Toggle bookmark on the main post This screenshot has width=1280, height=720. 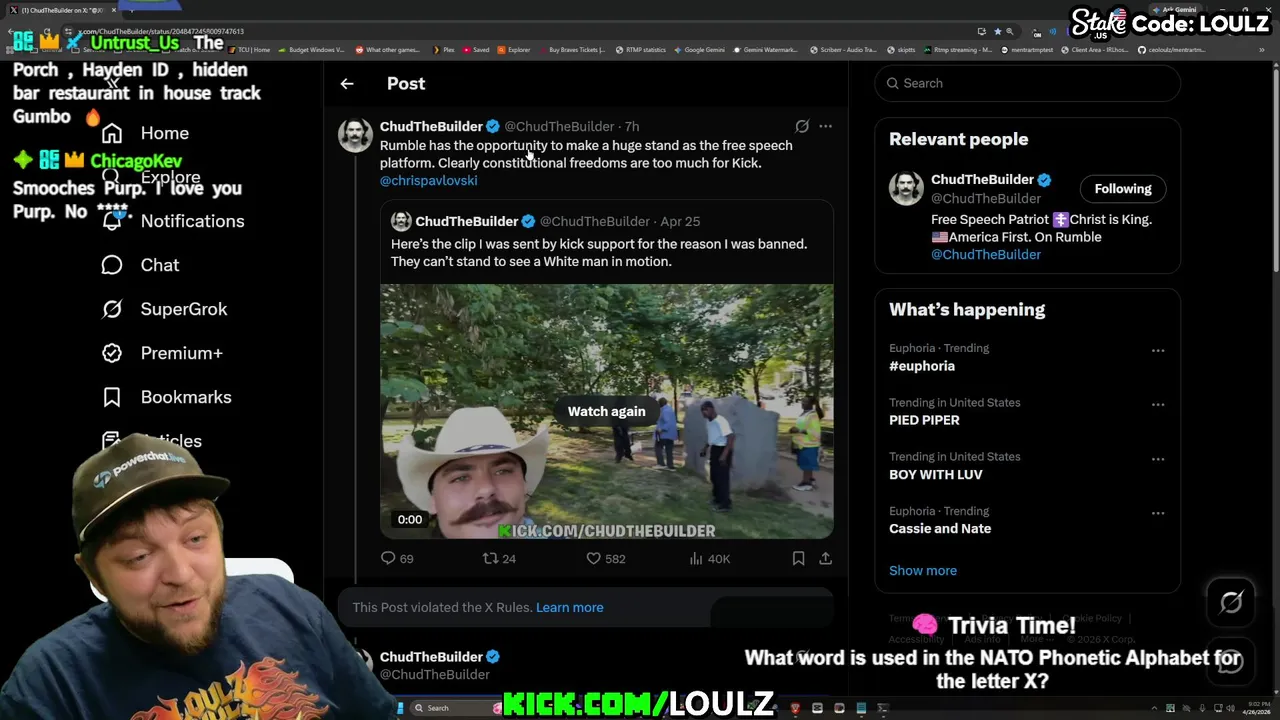[x=798, y=558]
